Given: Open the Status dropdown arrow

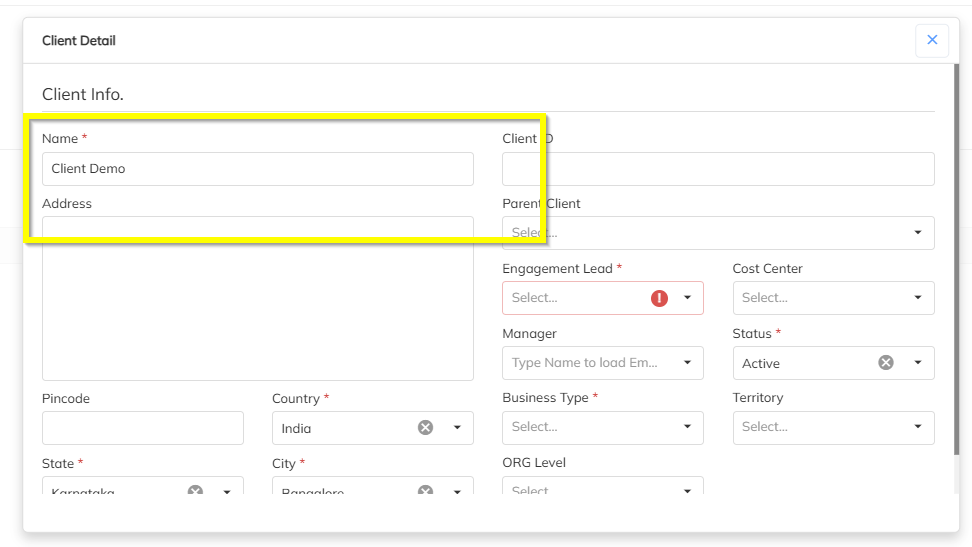Looking at the screenshot, I should tap(917, 363).
